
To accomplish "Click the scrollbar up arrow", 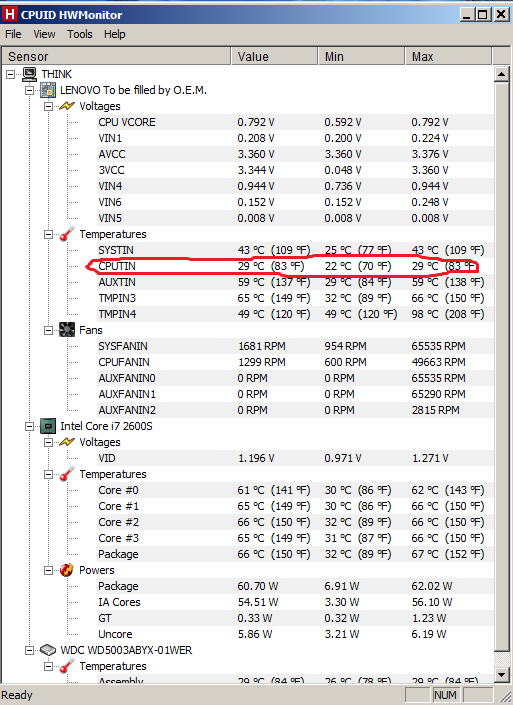I will click(501, 74).
